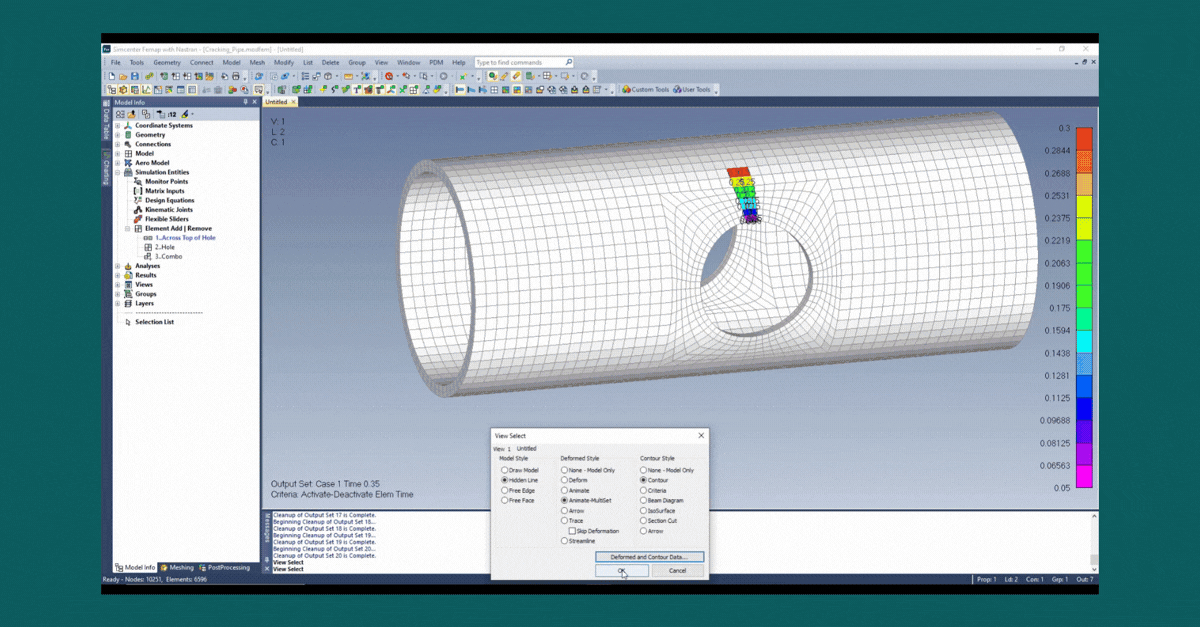Open the Mesh menu
The height and width of the screenshot is (627, 1200).
coord(257,62)
